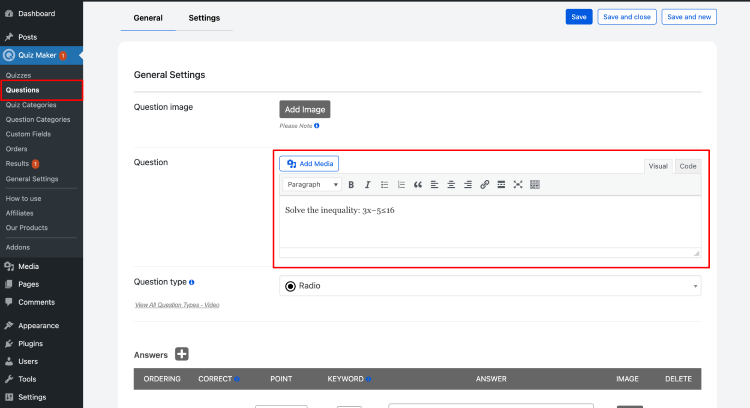Align text left in editor
750x408 pixels.
pyautogui.click(x=434, y=185)
